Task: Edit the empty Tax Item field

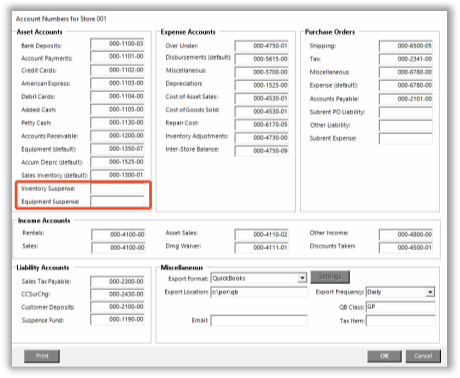Action: 400,321
